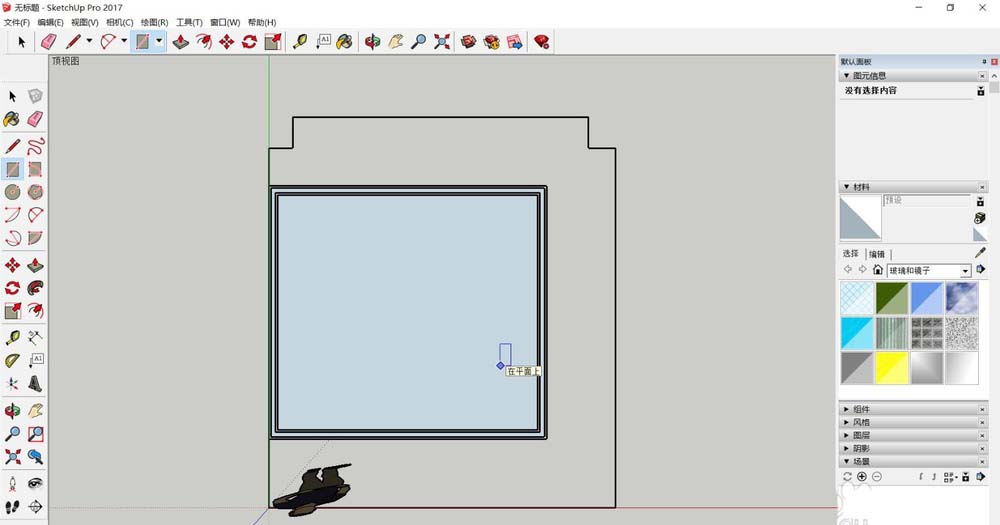Screen dimensions: 1000x525
Task: Select the Protractor tool in left toolbar
Action: click(13, 361)
